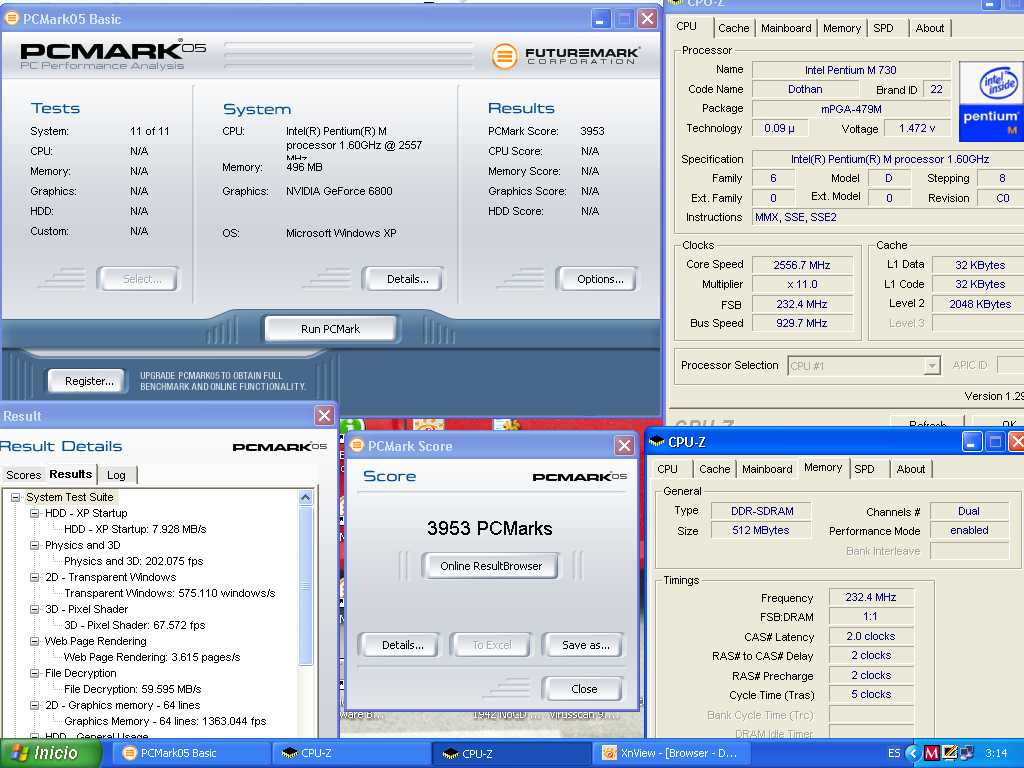Activate first CPU-Z taskbar button
This screenshot has width=1024, height=768.
(350, 753)
